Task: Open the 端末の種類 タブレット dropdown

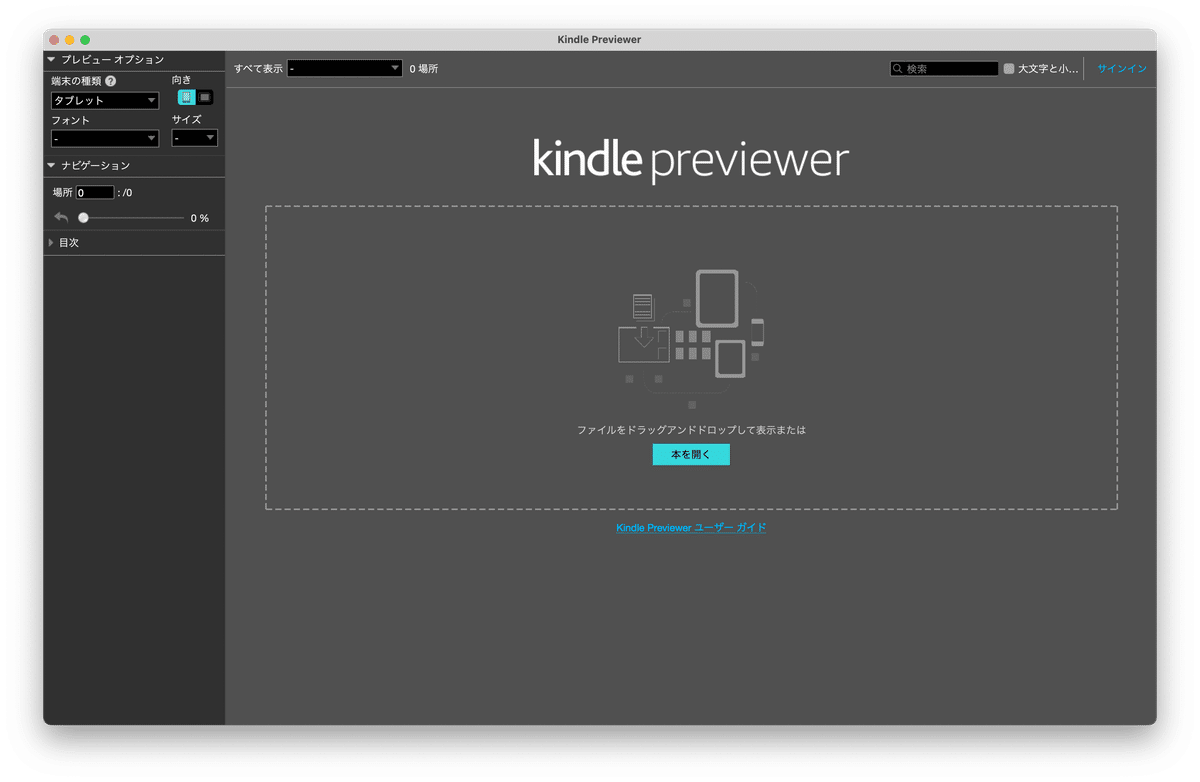Action: pyautogui.click(x=105, y=101)
